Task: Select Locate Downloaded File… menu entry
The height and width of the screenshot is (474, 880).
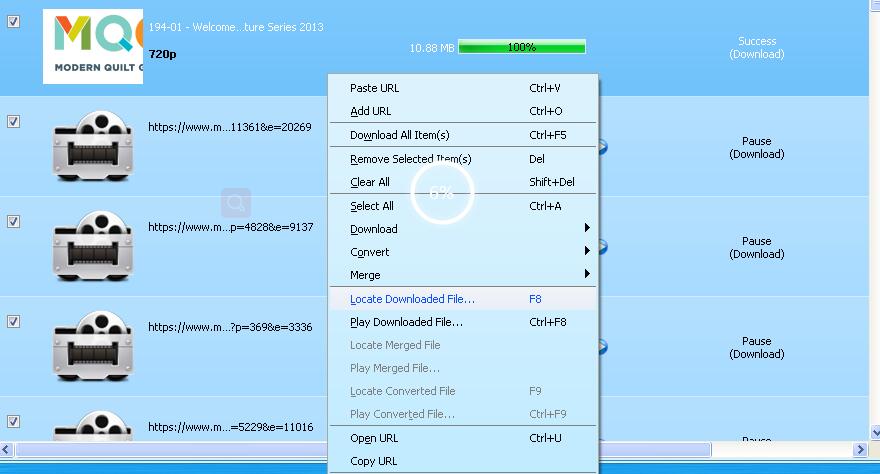Action: point(463,299)
